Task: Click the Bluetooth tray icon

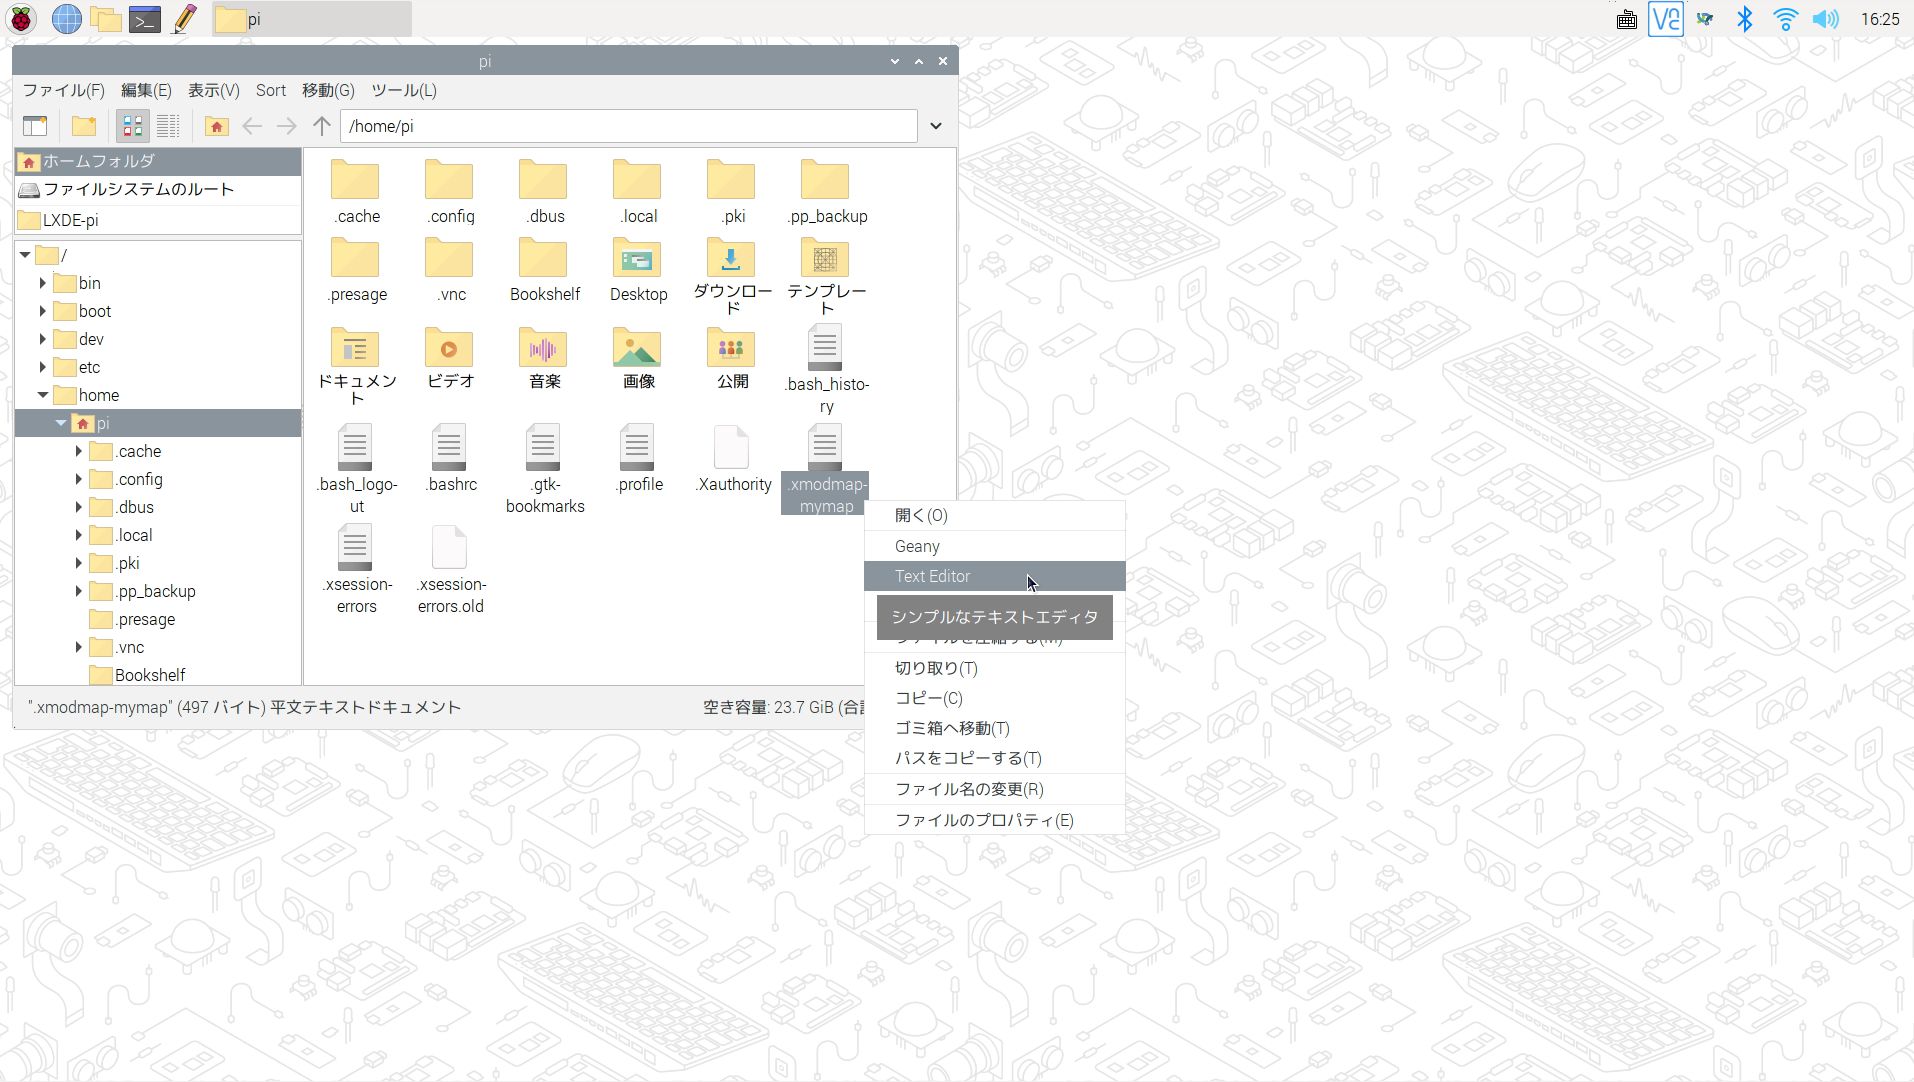Action: pos(1744,19)
